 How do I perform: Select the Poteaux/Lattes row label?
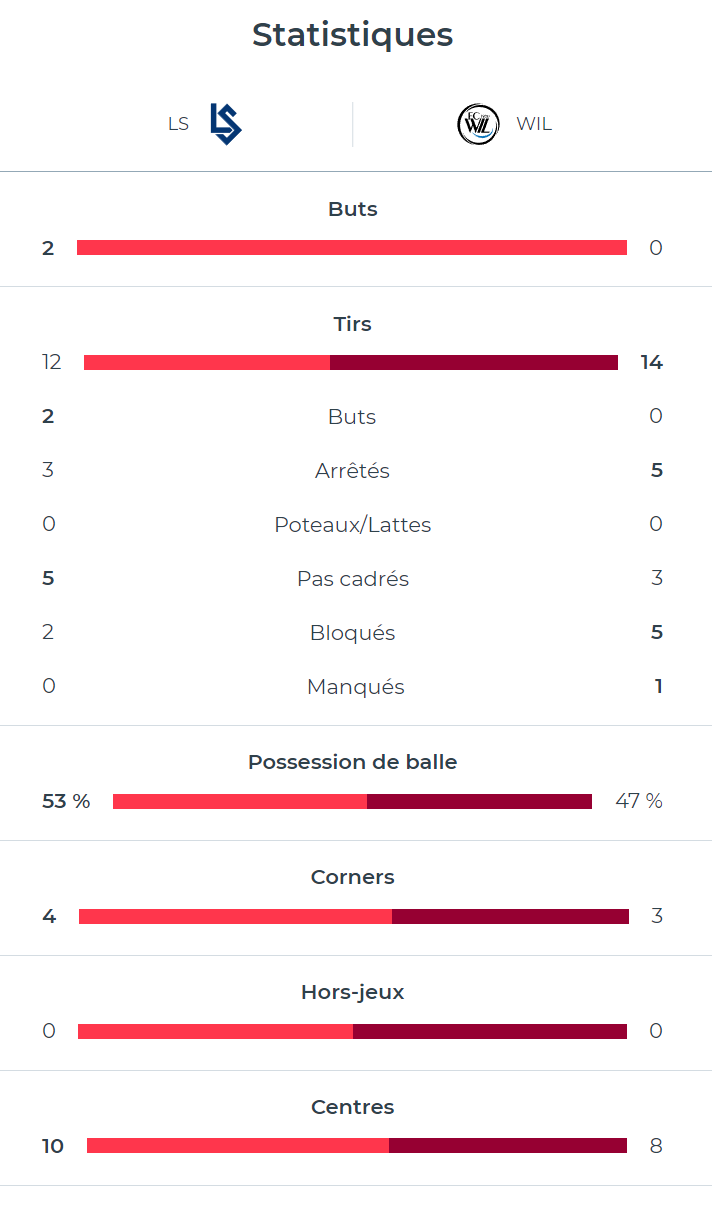pyautogui.click(x=352, y=525)
